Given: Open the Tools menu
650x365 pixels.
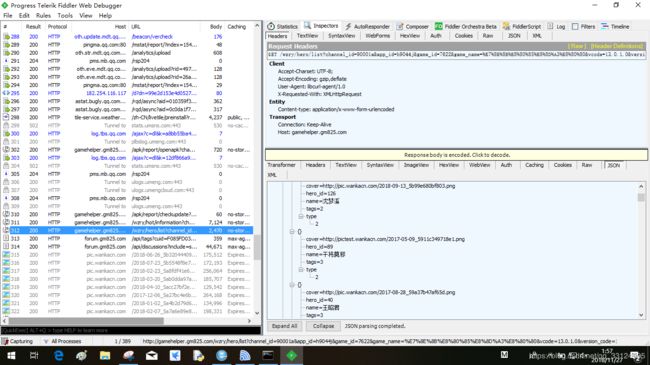Looking at the screenshot, I should [x=65, y=15].
